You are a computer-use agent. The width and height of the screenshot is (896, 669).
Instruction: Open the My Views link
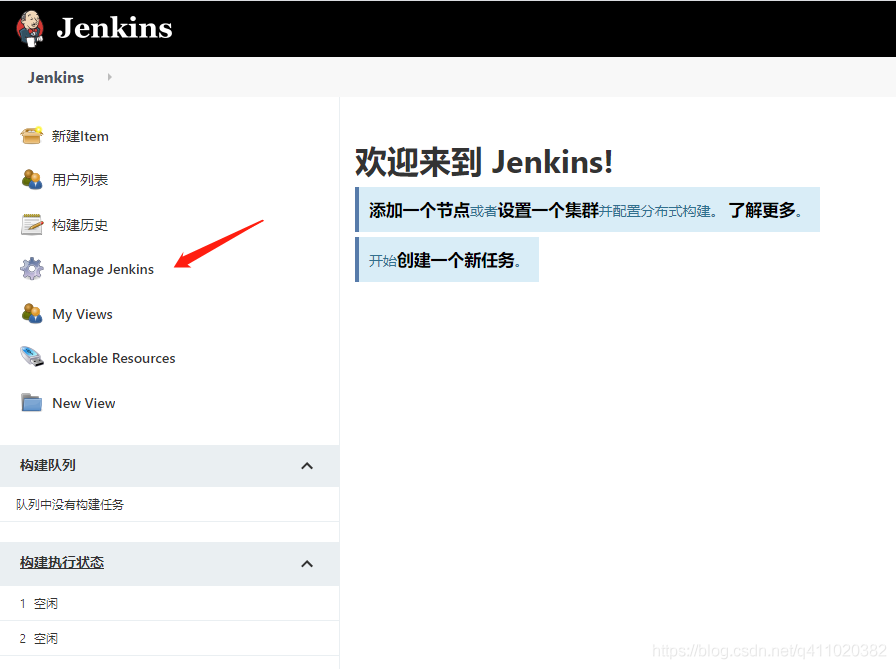click(x=82, y=314)
